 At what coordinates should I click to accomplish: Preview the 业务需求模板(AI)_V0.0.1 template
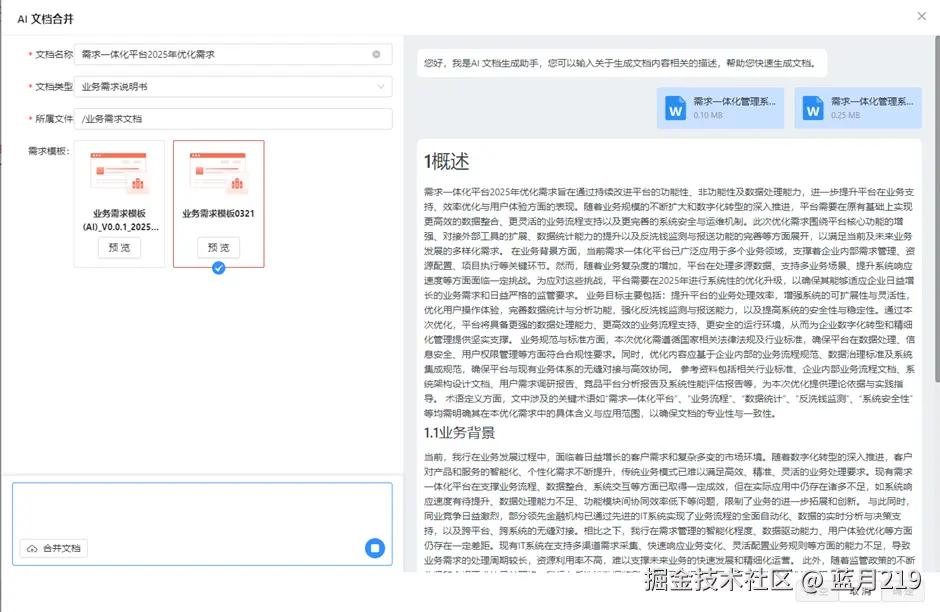pos(119,248)
